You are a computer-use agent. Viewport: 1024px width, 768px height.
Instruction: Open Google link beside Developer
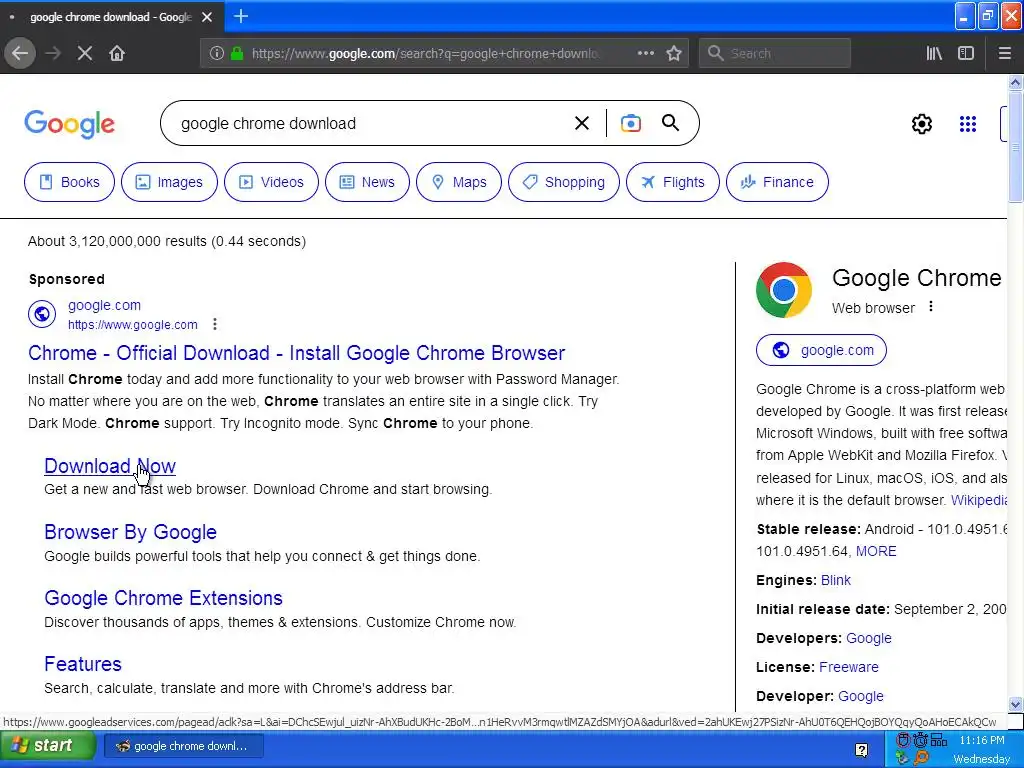[x=861, y=696]
